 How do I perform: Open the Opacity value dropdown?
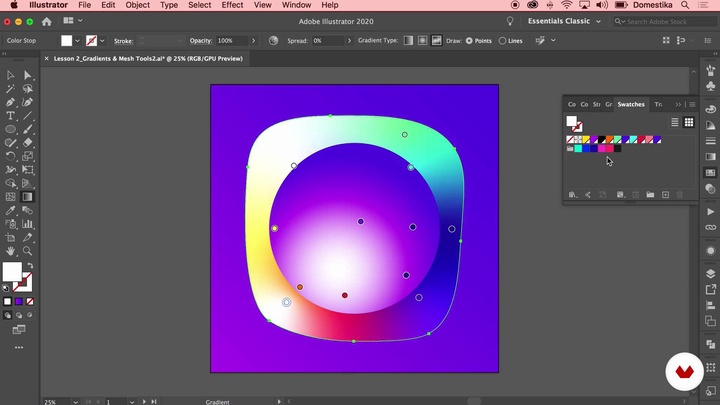(x=254, y=41)
